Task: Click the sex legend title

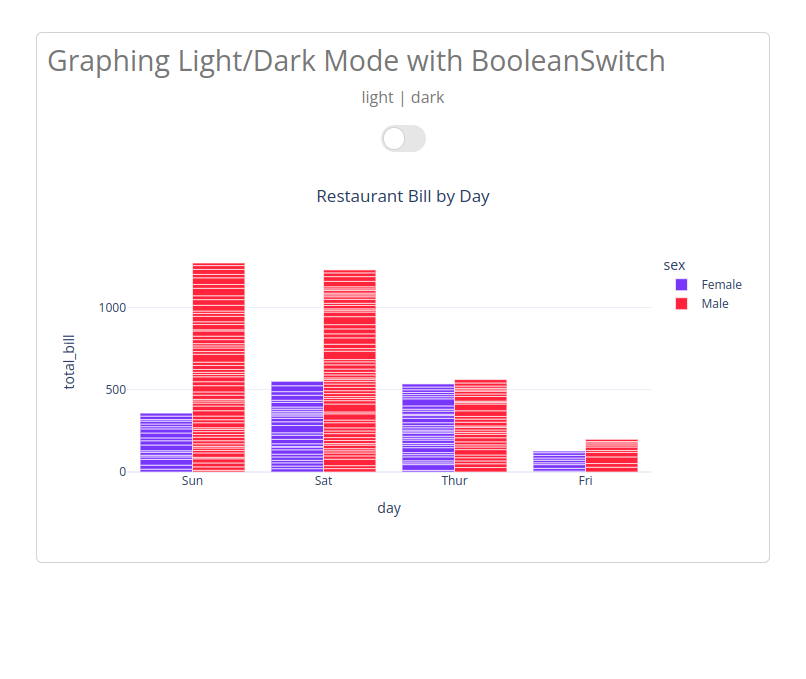Action: click(x=674, y=265)
